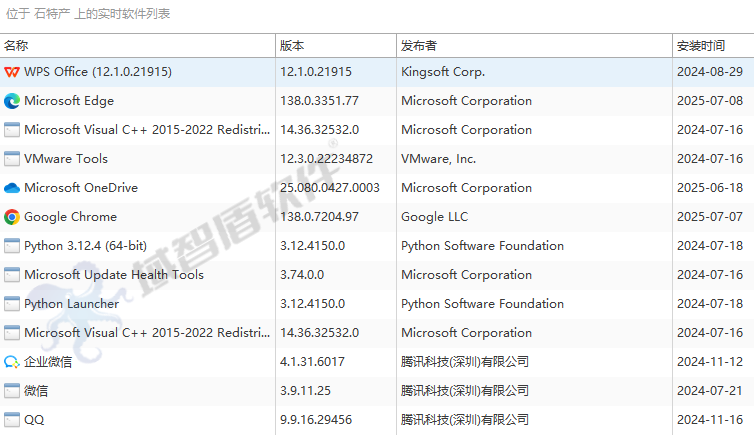Click the Google Chrome icon
754x441 pixels.
coord(12,217)
